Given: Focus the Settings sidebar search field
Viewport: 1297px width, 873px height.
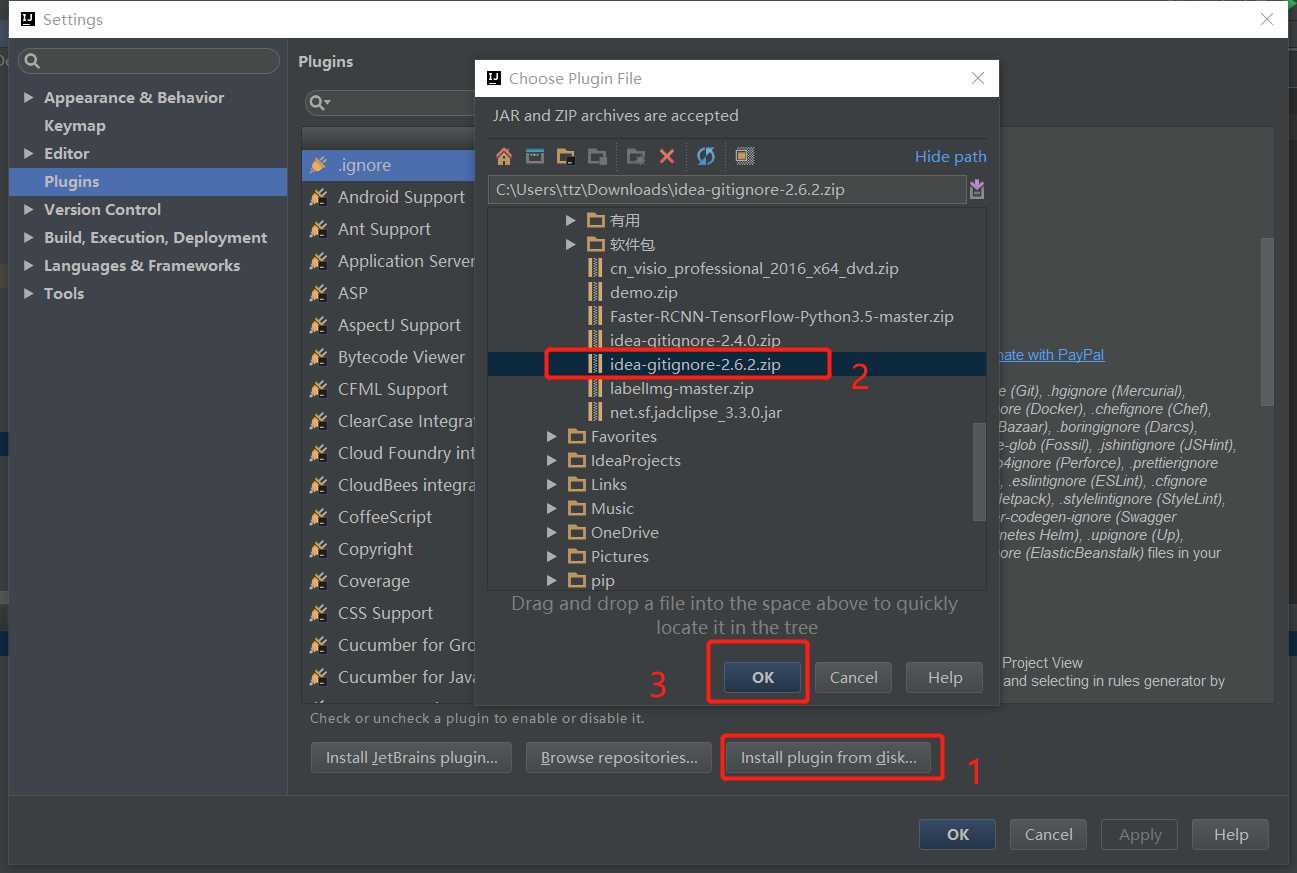Looking at the screenshot, I should click(148, 61).
